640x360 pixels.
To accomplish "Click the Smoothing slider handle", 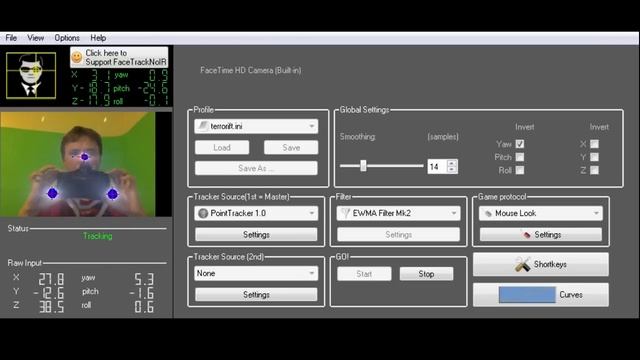I will coord(363,166).
